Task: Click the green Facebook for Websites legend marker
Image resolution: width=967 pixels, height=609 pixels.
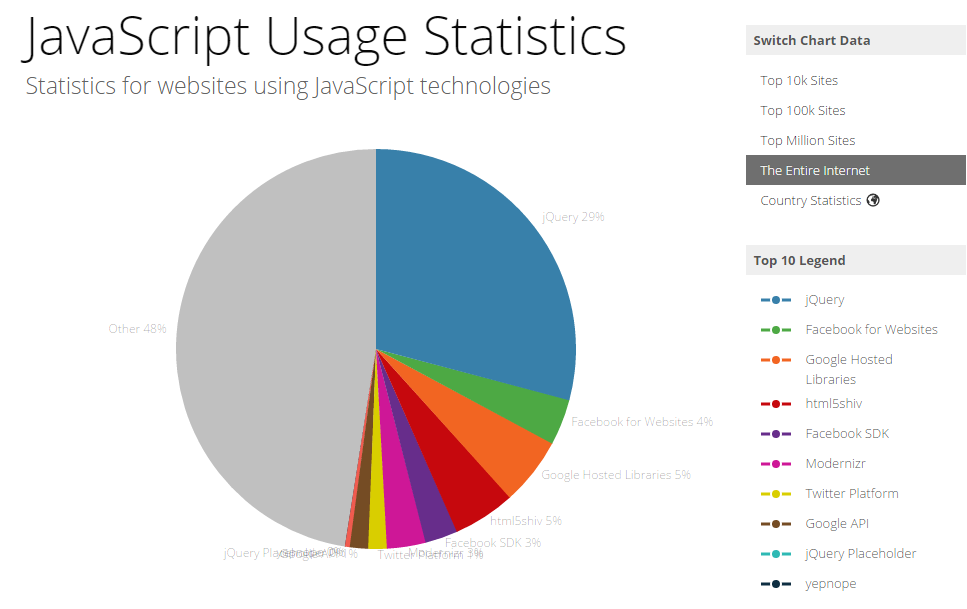Action: tap(775, 330)
